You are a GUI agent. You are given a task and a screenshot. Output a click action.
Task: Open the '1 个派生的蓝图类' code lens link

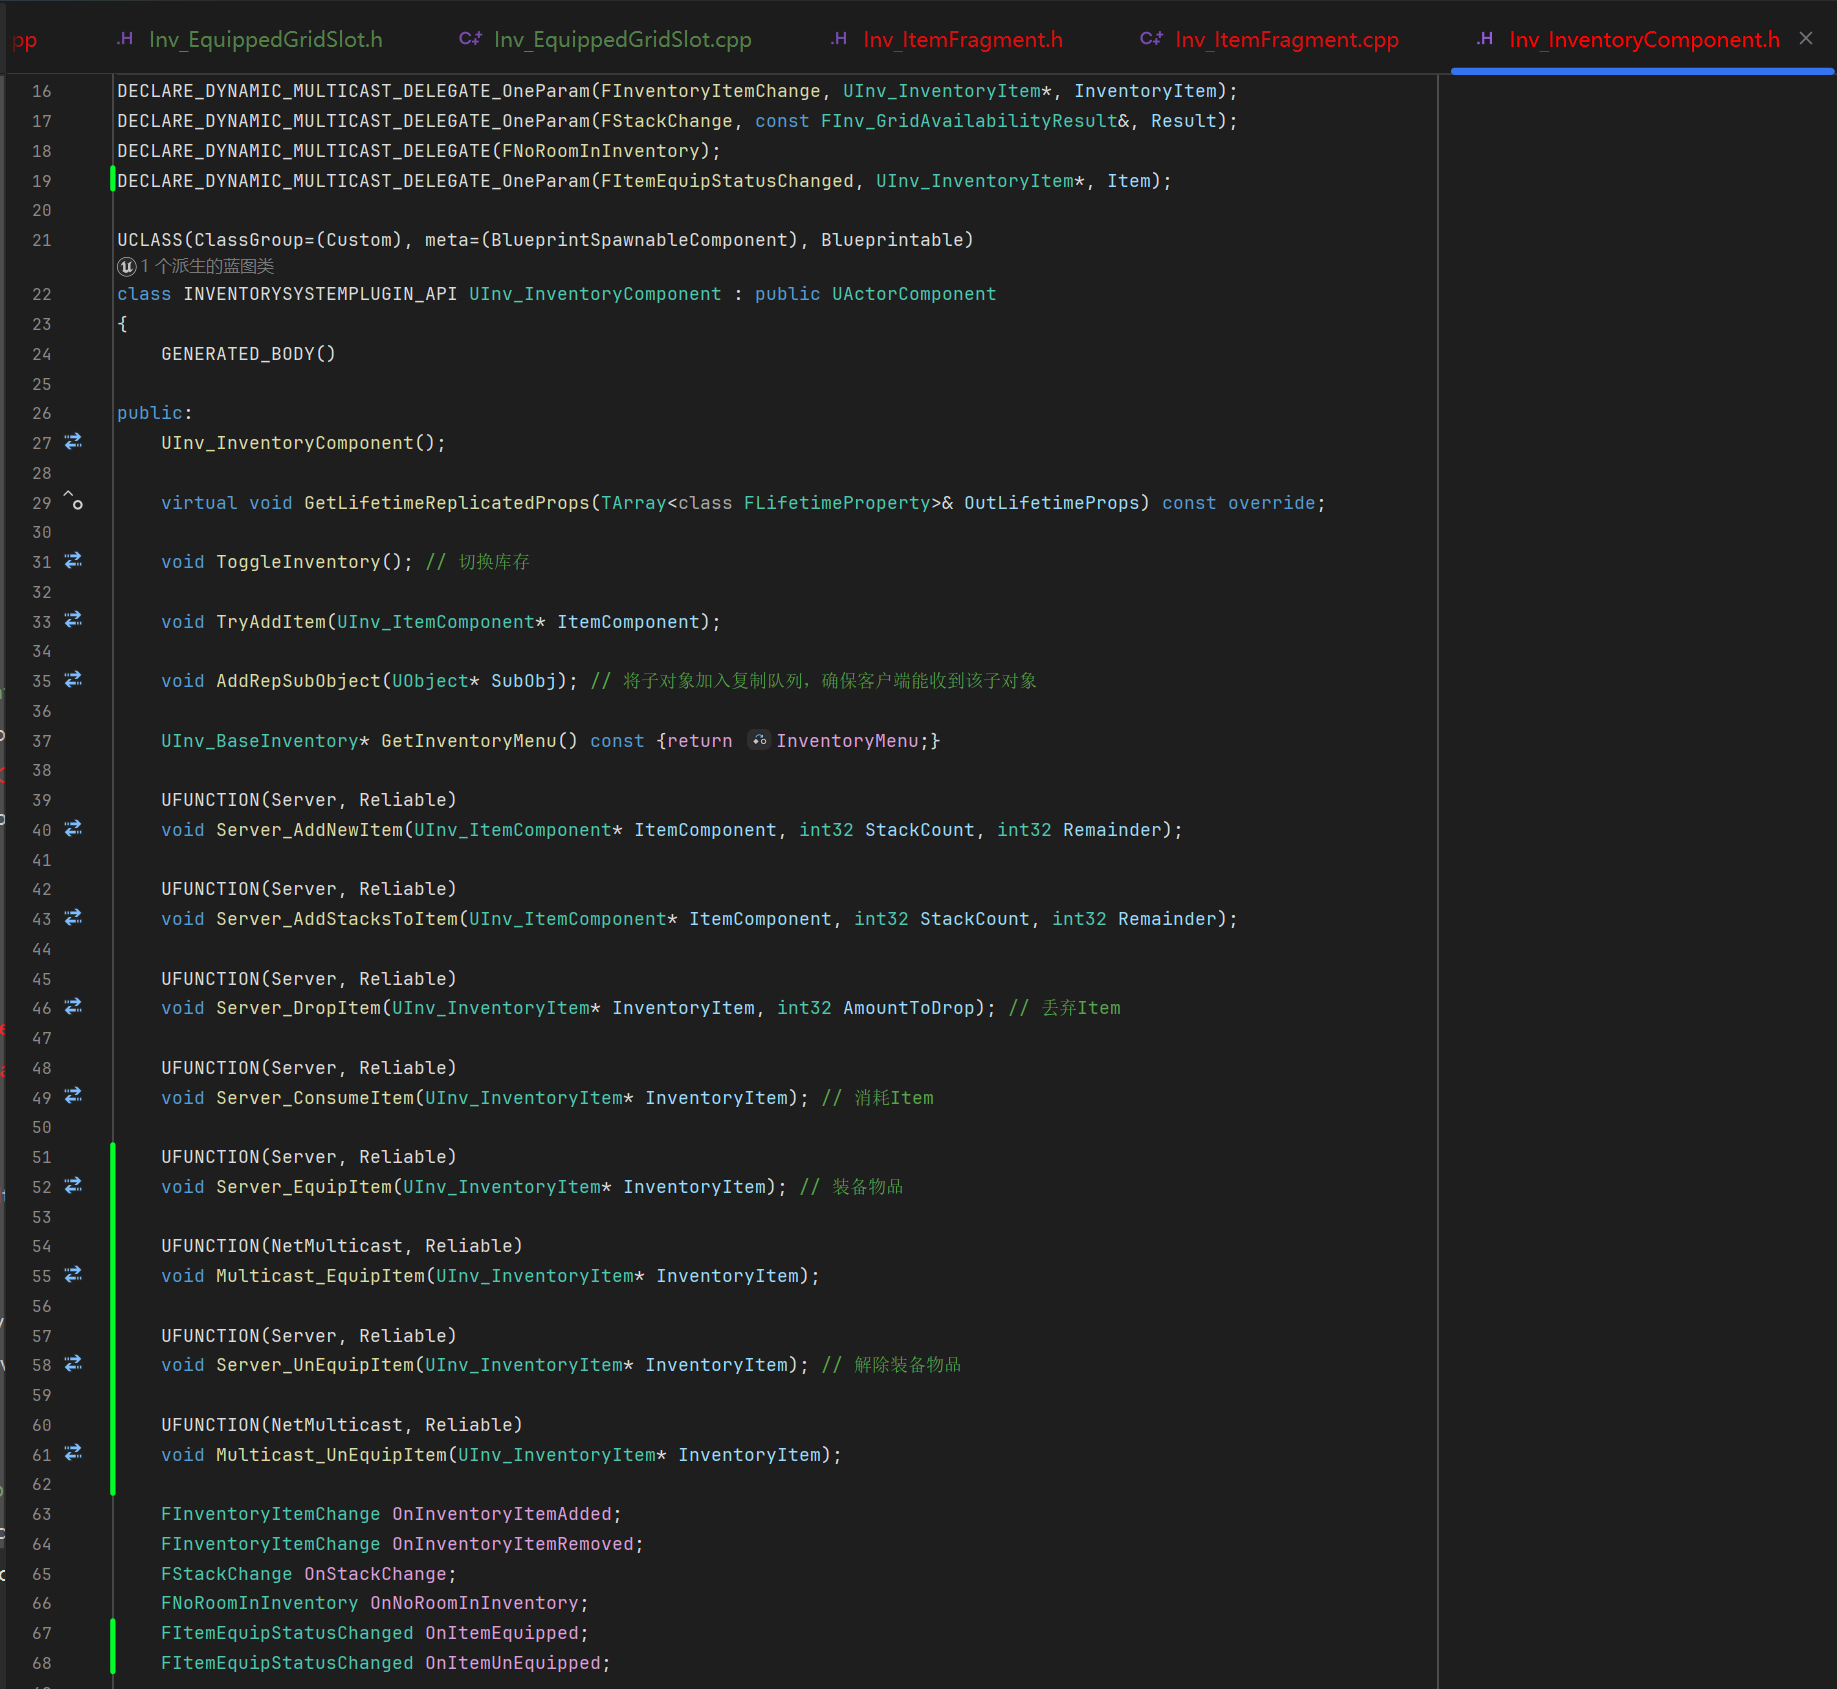point(196,266)
